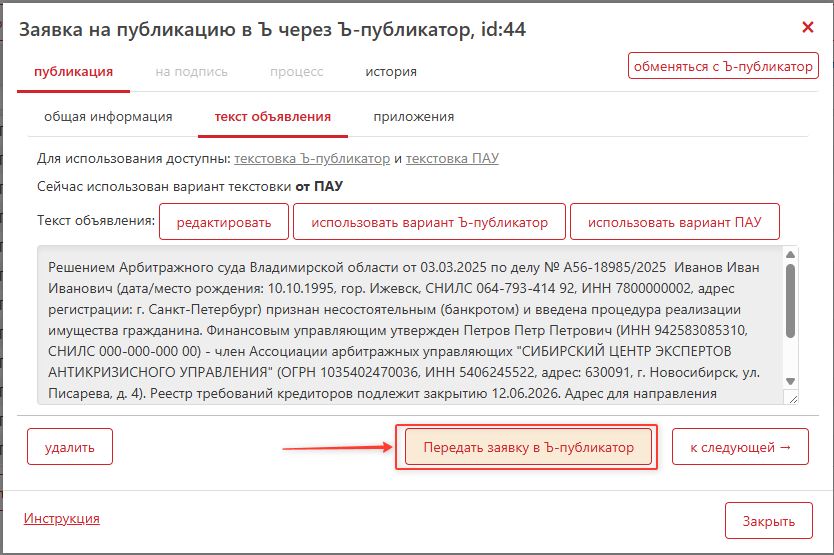
Task: Open the «общая информация» sub-tab
Action: tap(108, 117)
